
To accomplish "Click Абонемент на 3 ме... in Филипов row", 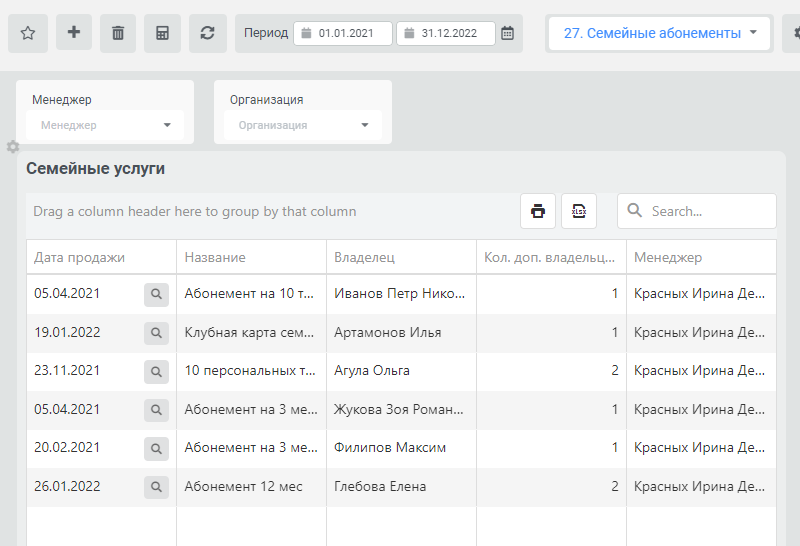I will point(252,448).
